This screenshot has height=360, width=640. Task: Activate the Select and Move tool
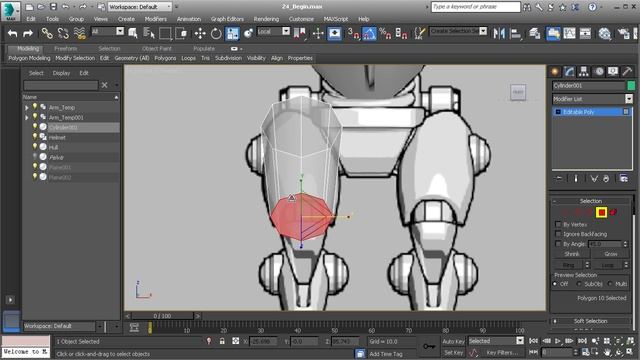click(200, 33)
